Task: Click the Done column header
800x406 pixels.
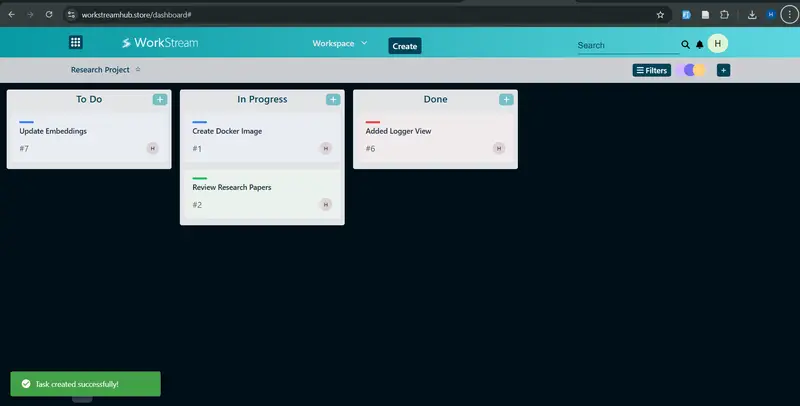Action: (435, 99)
